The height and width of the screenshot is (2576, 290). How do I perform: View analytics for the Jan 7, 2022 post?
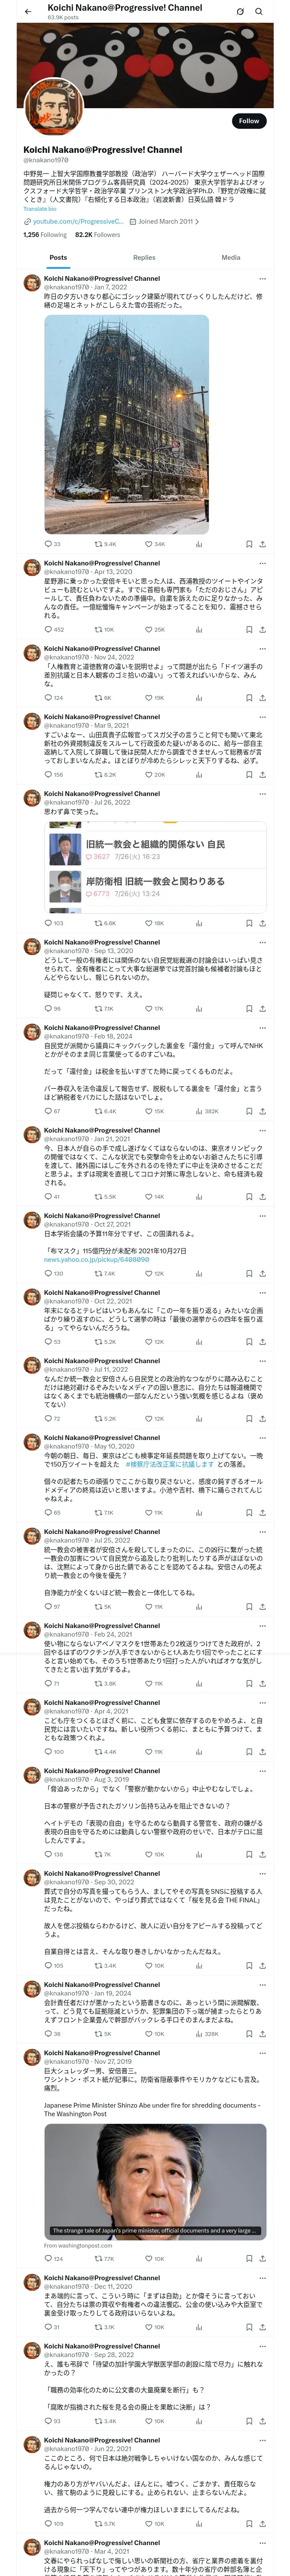pyautogui.click(x=198, y=544)
